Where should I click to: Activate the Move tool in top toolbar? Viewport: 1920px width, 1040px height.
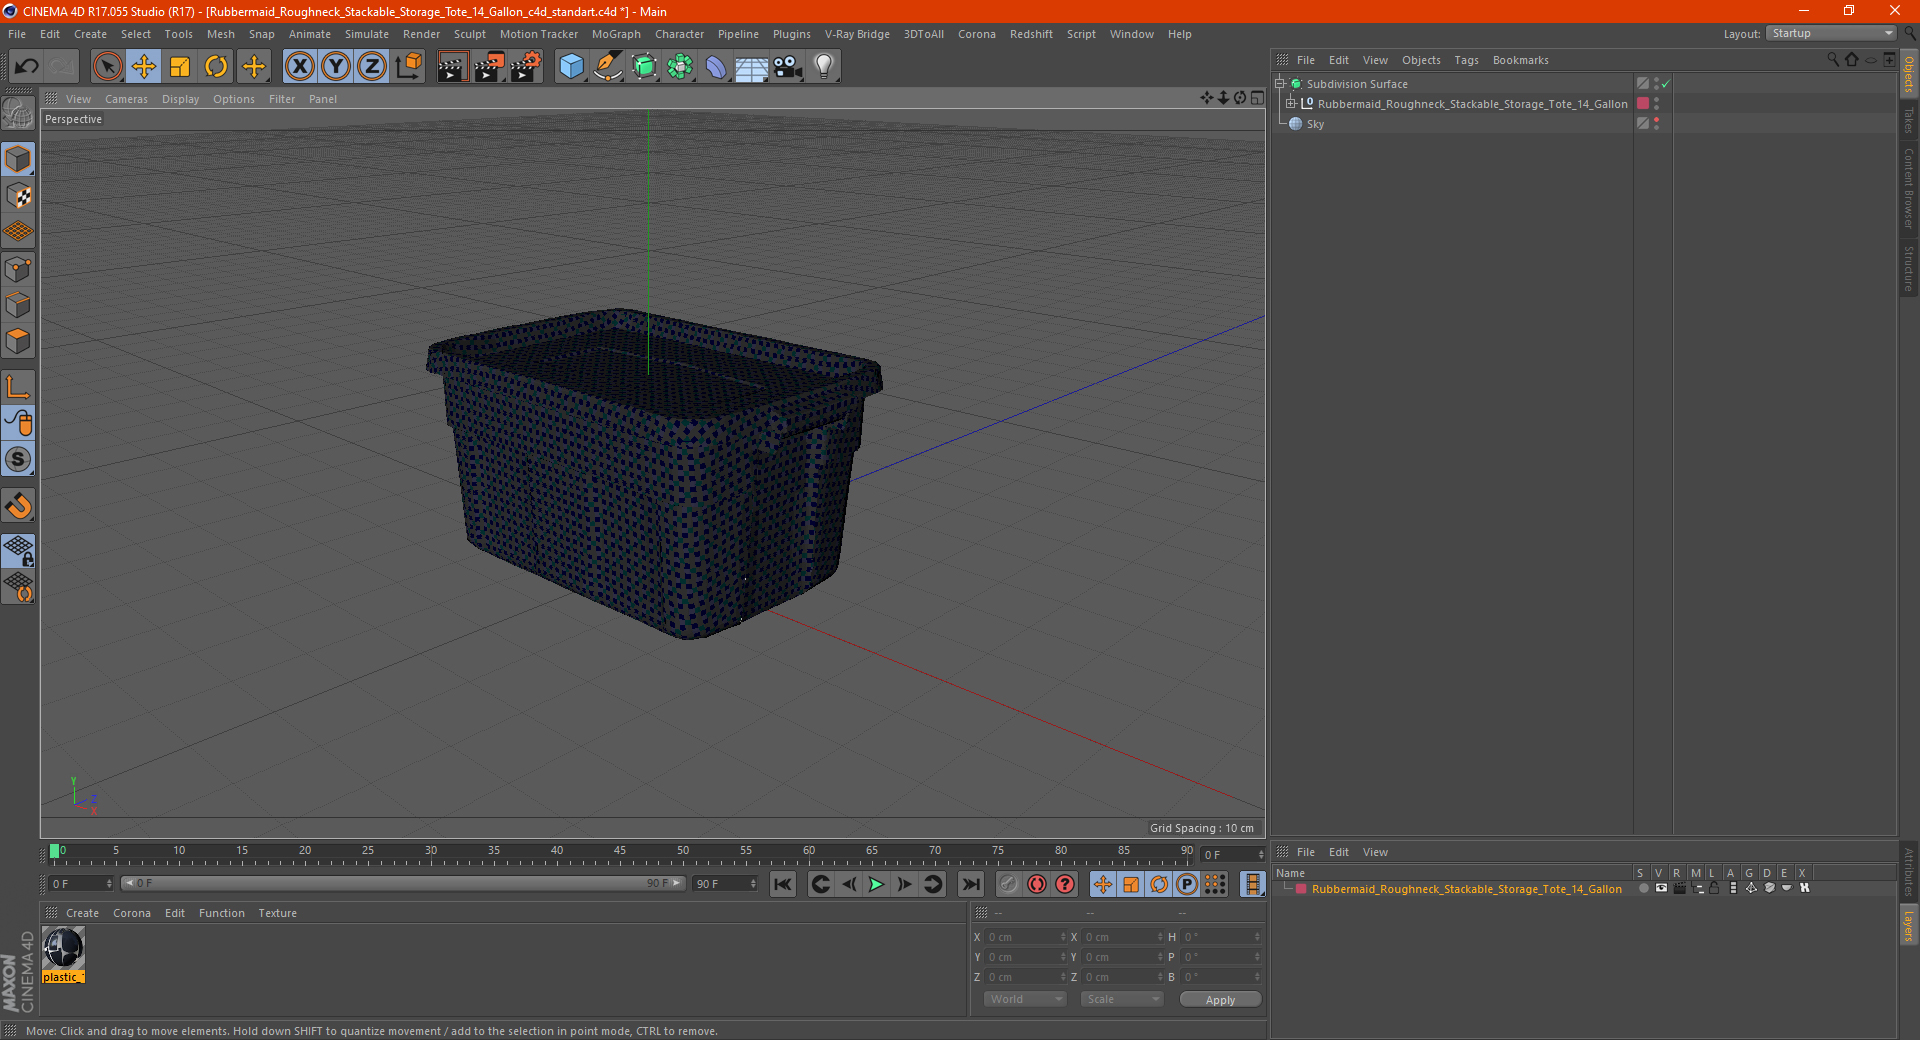click(144, 67)
